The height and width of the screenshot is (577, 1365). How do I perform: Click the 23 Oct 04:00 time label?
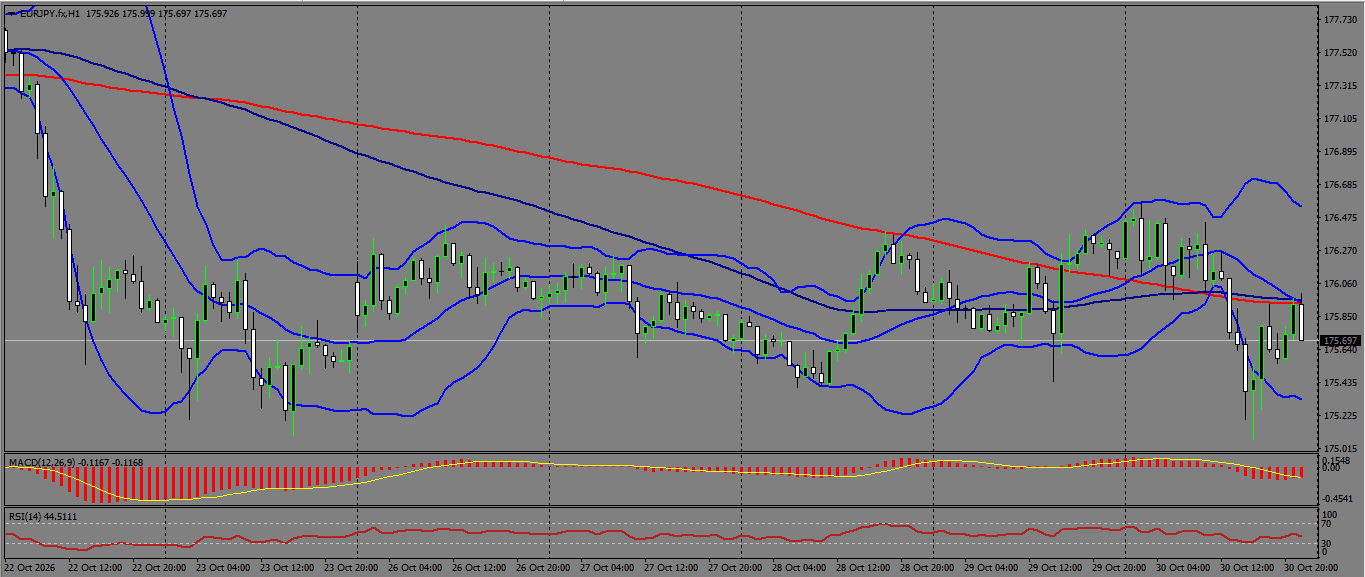pyautogui.click(x=224, y=567)
